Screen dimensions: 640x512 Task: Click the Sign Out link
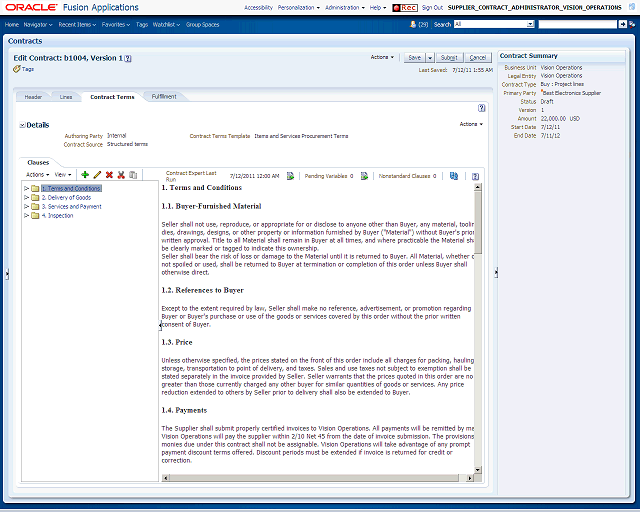click(432, 7)
